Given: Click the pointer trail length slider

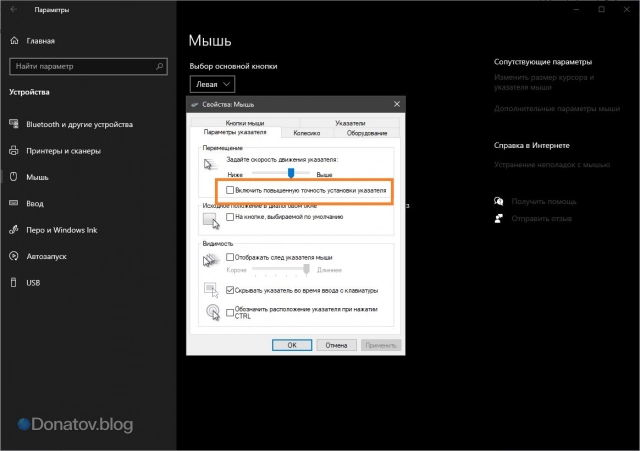Looking at the screenshot, I should pos(281,269).
